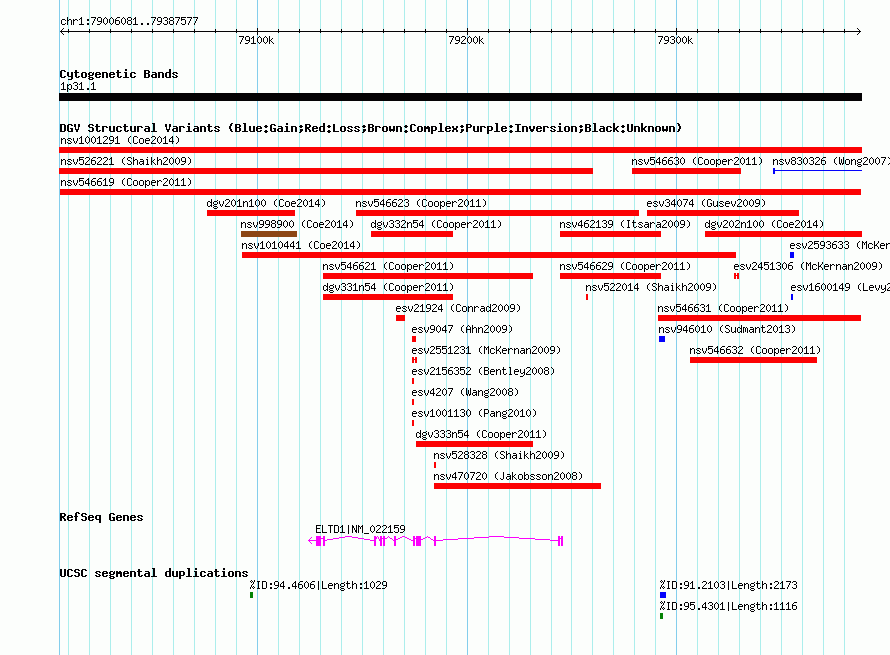The image size is (890, 655).
Task: Click UCSC segmental duplications heading
Action: [154, 573]
